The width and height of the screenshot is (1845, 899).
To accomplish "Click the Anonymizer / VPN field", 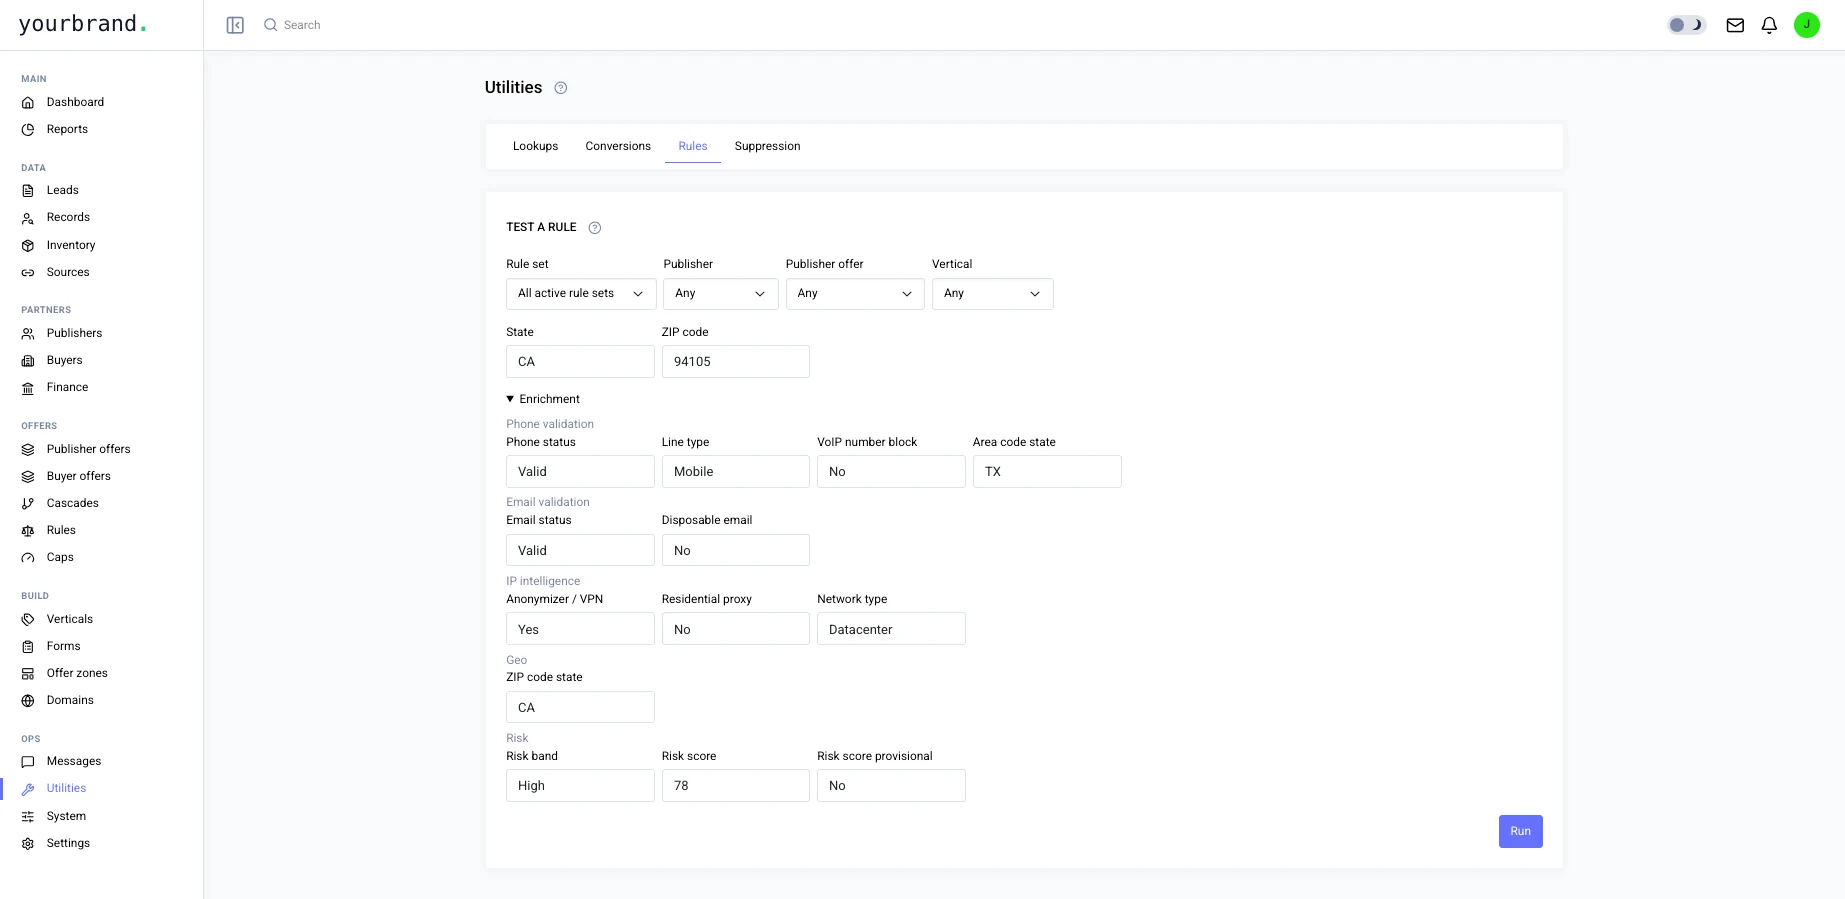I will point(580,629).
